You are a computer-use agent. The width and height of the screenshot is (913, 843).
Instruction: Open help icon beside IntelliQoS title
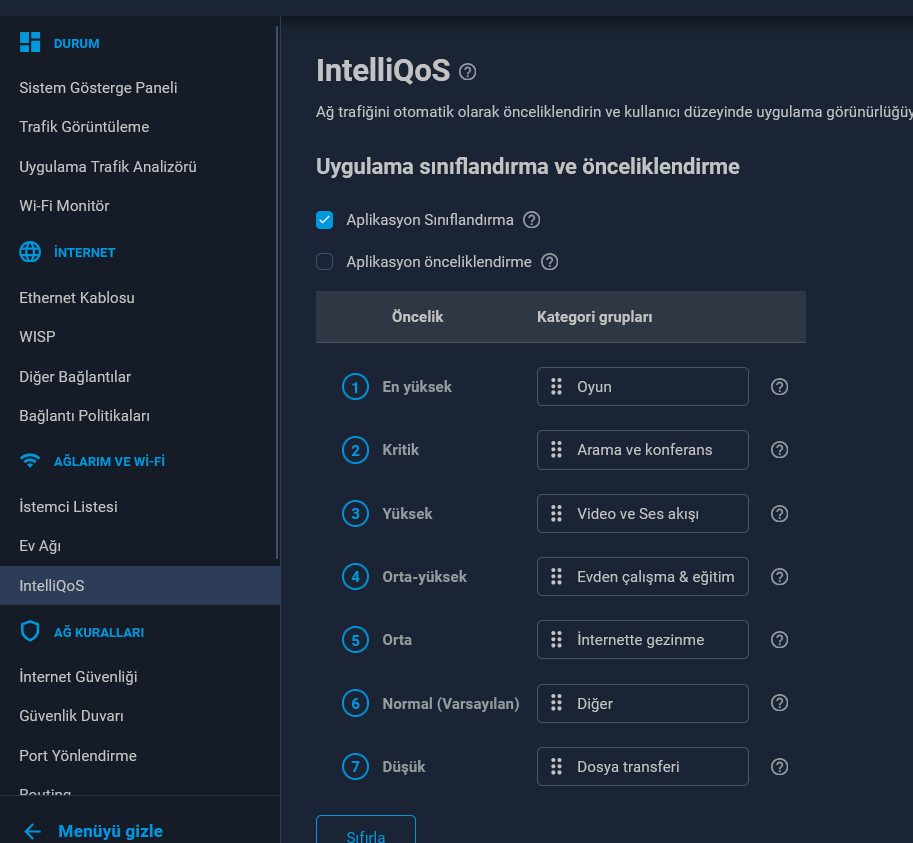tap(468, 72)
